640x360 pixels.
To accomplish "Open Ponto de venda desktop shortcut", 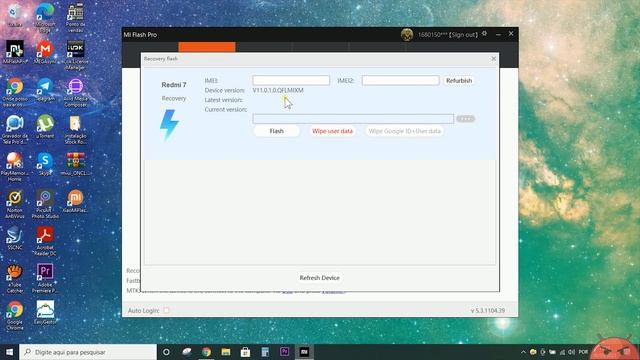I will pyautogui.click(x=76, y=18).
